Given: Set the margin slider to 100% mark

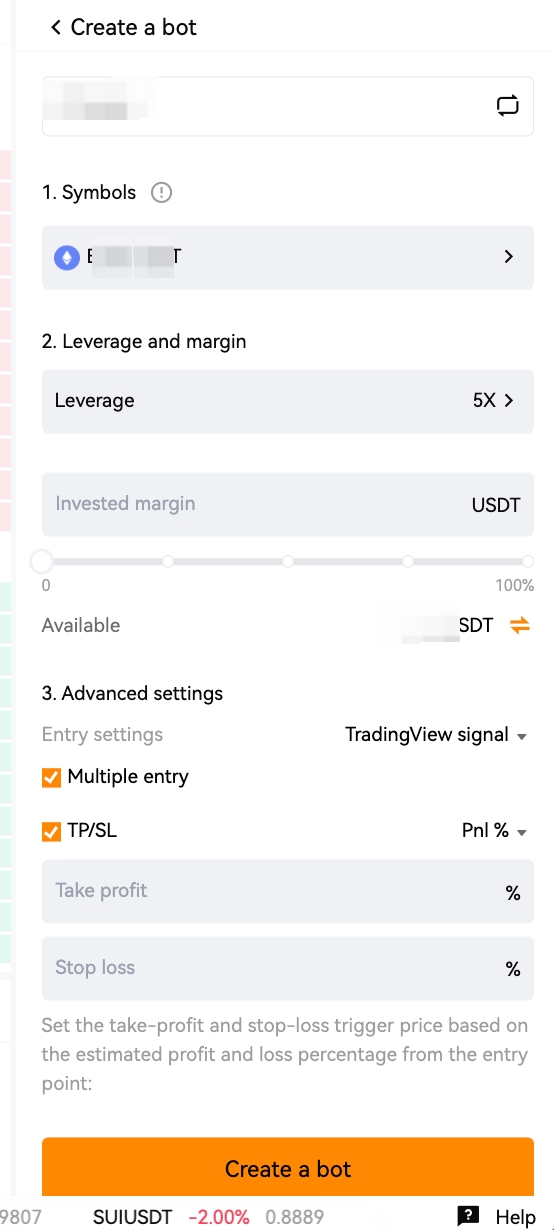Looking at the screenshot, I should (528, 561).
